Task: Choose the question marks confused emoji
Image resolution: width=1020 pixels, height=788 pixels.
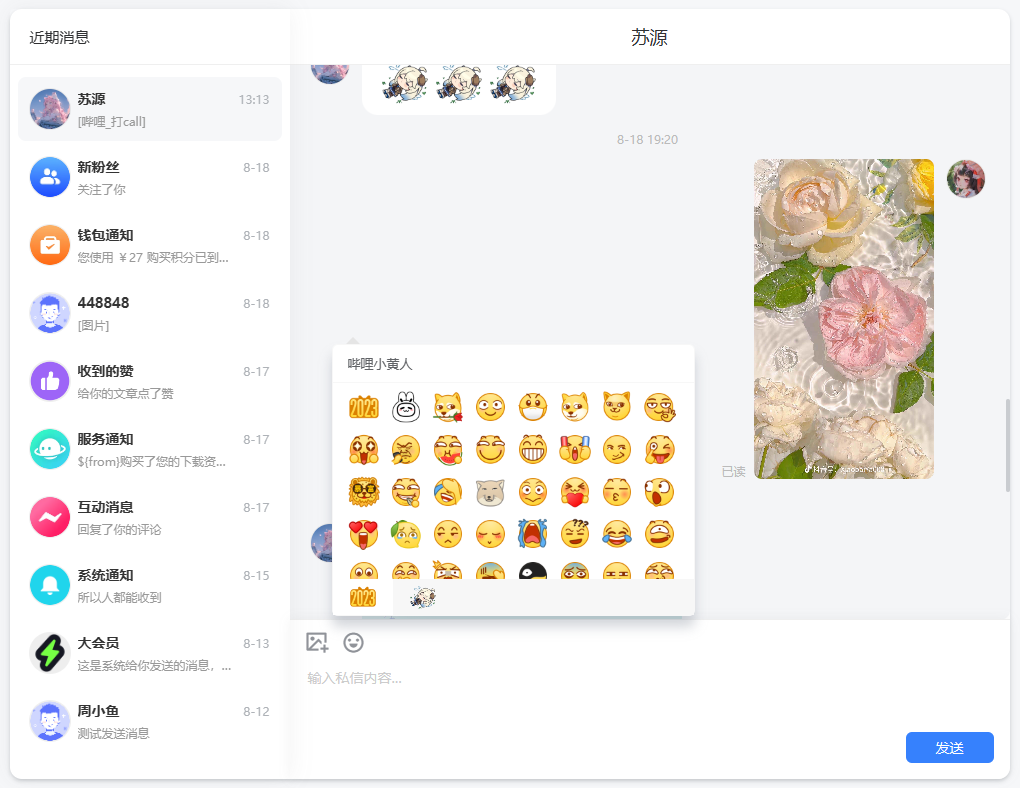Action: pos(574,534)
